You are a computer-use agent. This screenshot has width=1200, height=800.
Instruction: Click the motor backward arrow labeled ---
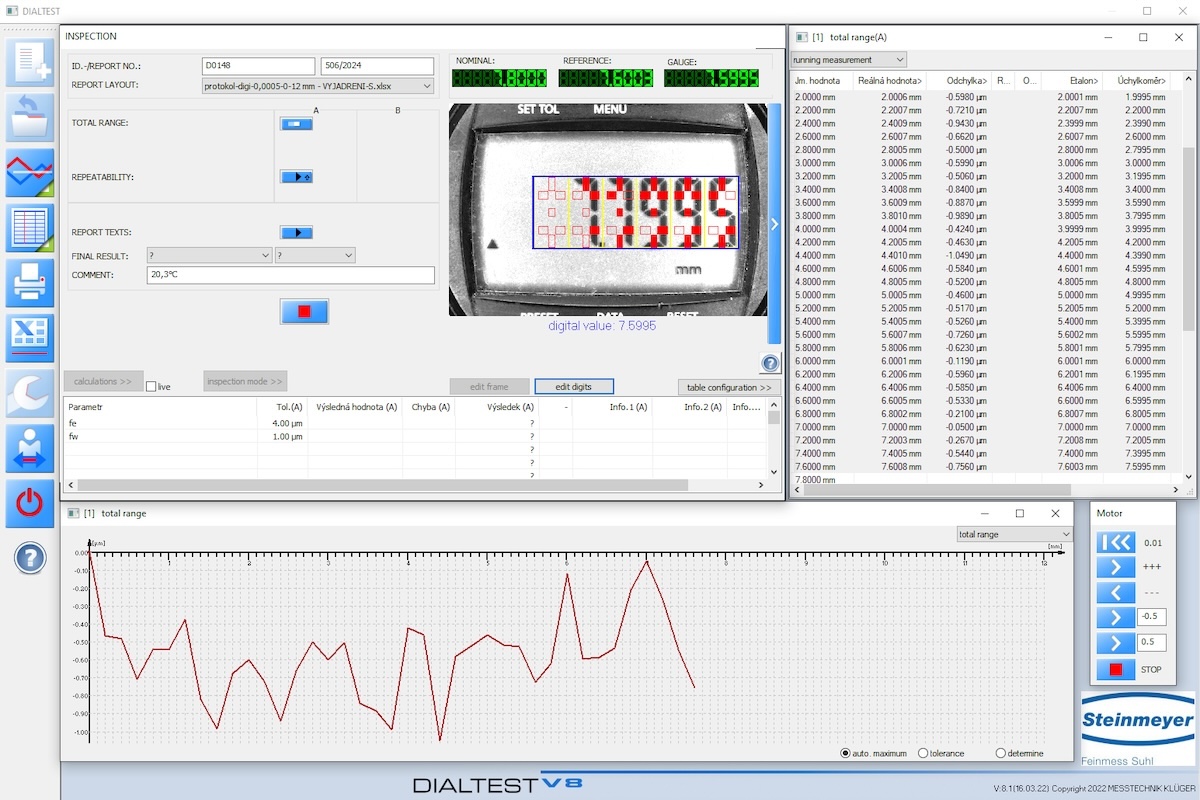[x=1116, y=592]
